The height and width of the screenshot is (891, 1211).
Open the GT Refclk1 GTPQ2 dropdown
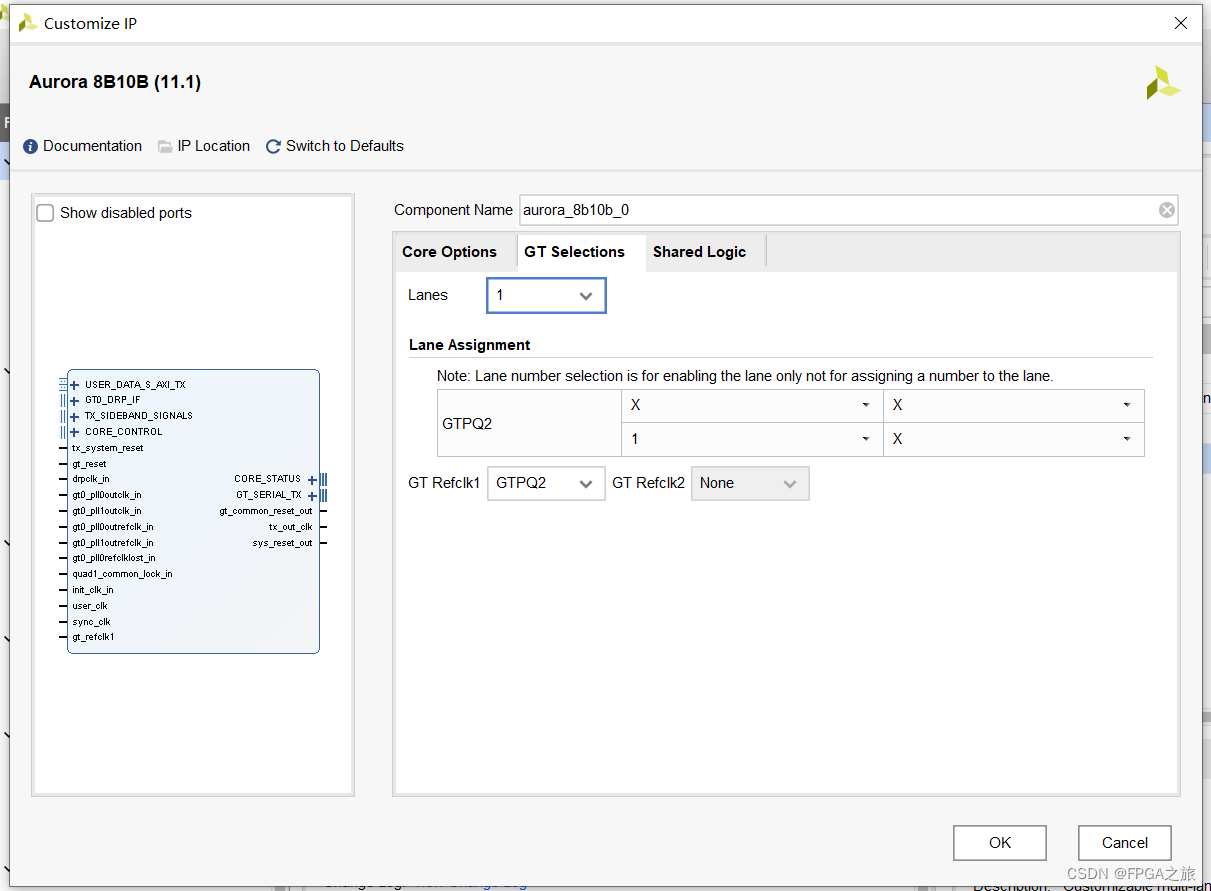click(x=546, y=483)
